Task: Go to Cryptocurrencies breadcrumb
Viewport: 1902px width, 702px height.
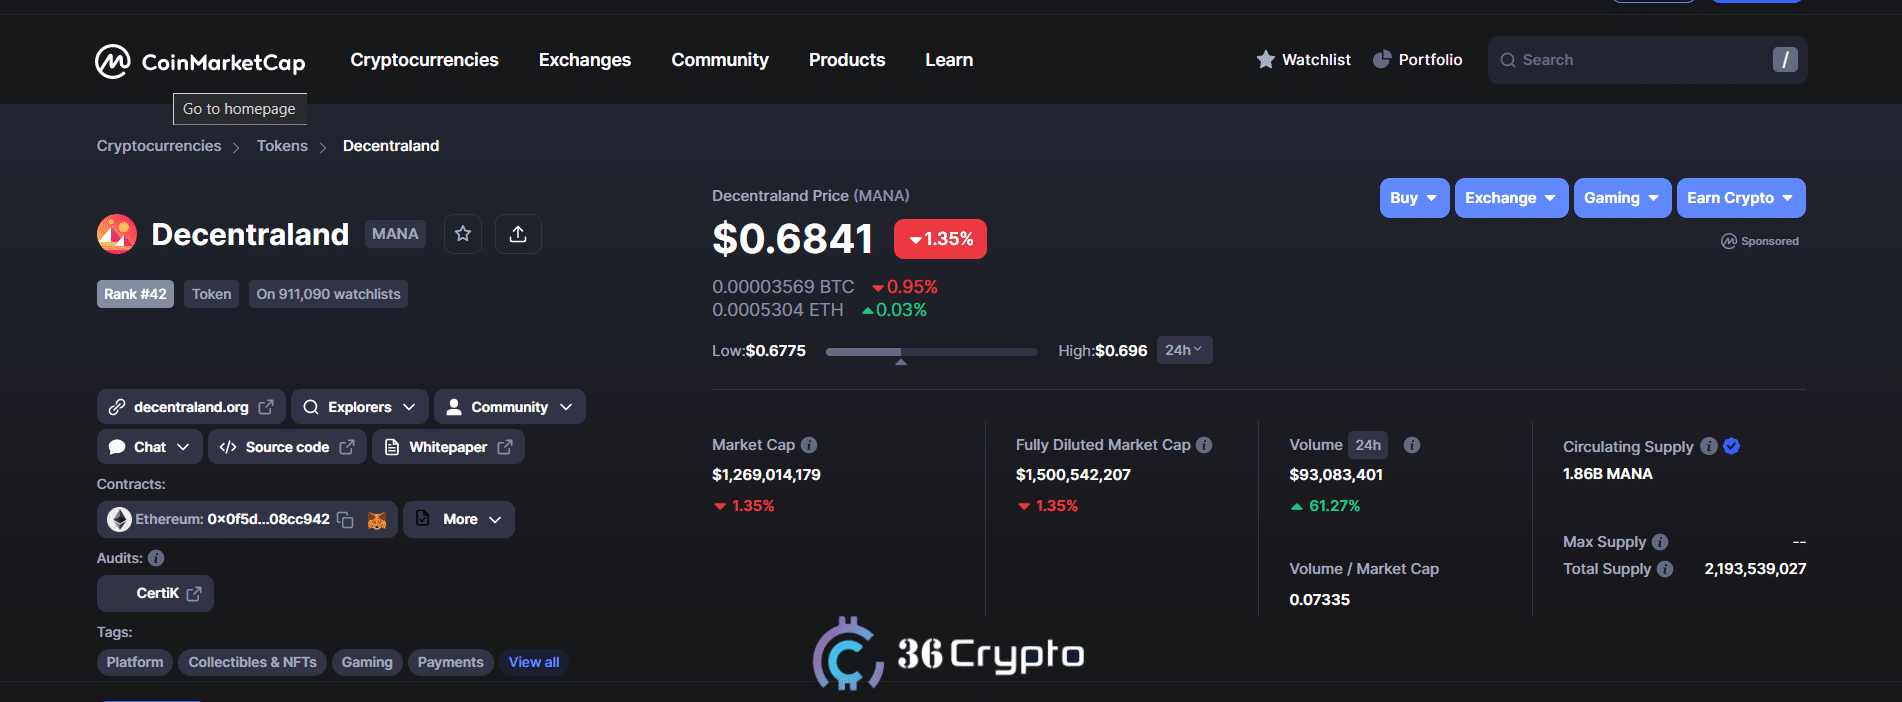Action: (159, 146)
